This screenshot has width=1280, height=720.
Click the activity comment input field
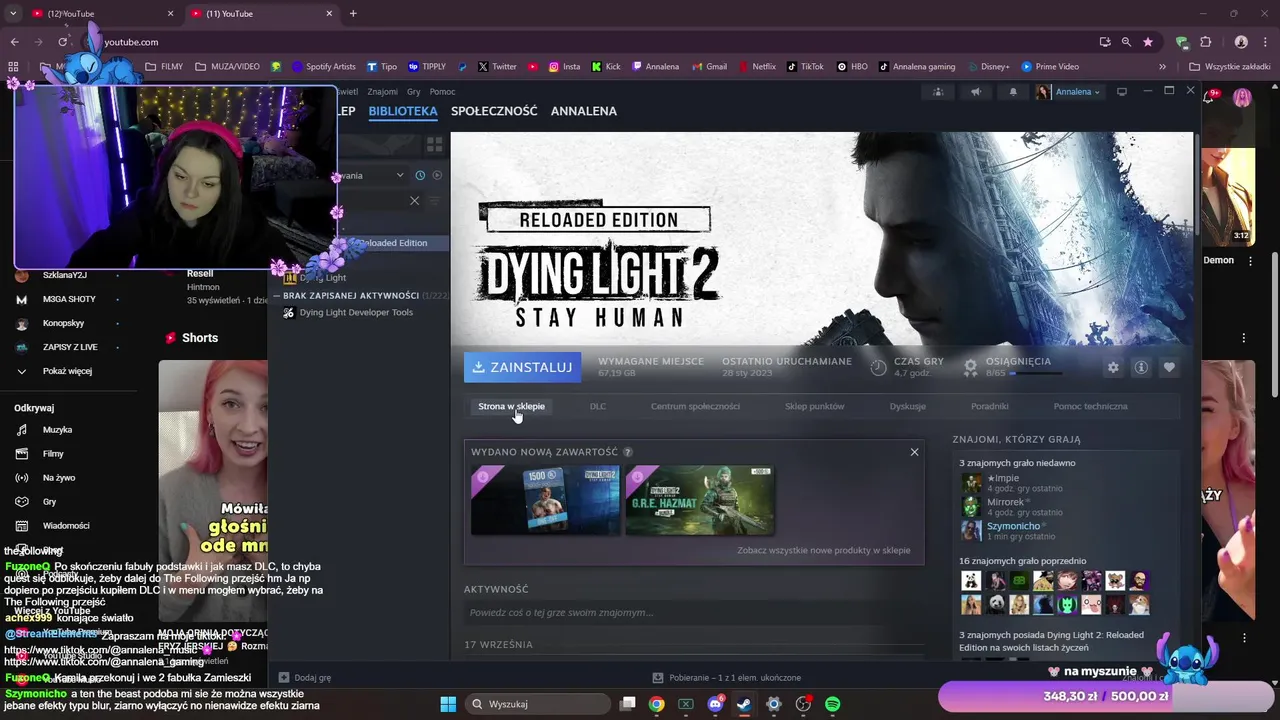(x=694, y=612)
